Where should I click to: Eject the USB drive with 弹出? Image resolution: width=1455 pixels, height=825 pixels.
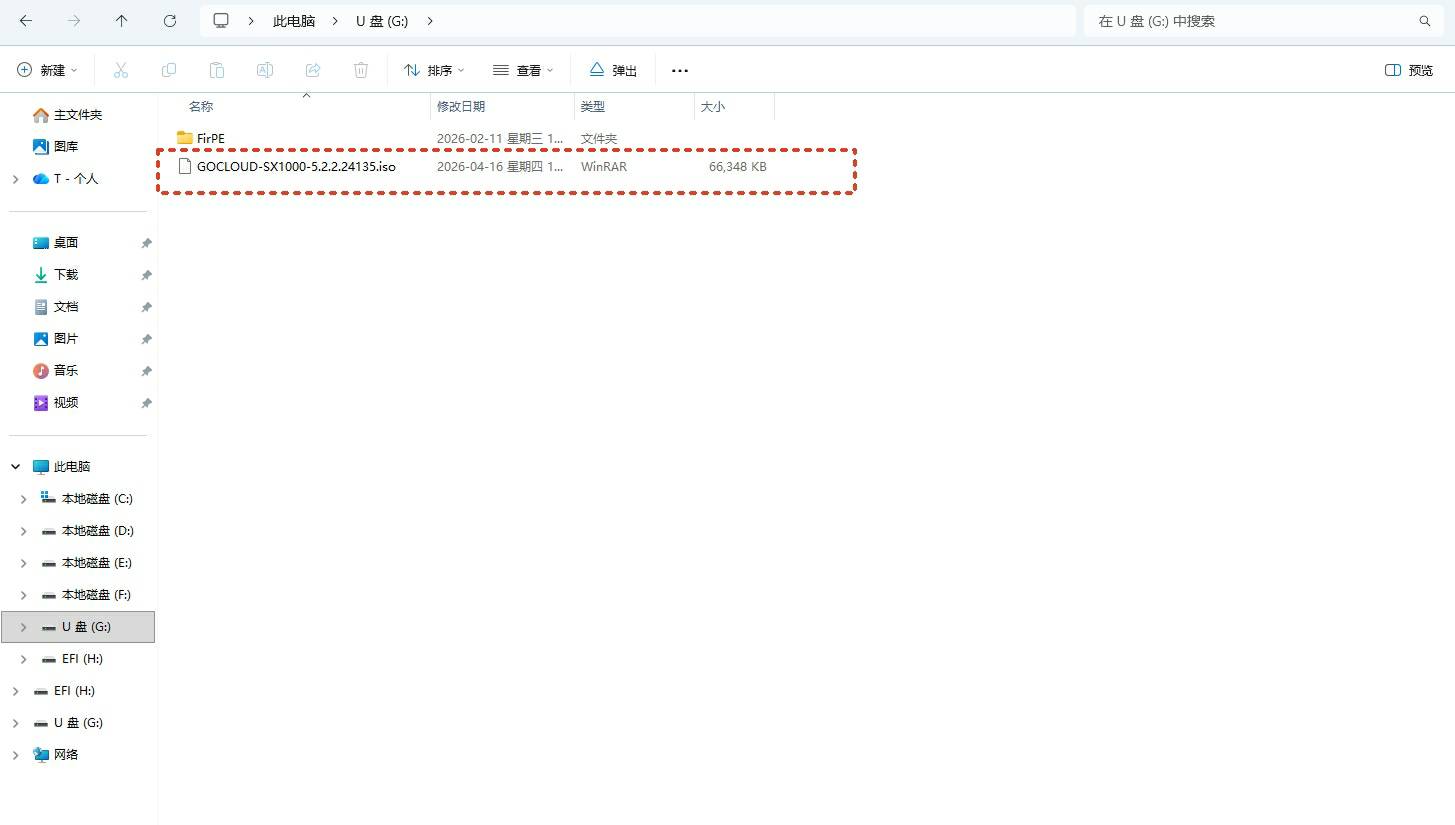[613, 70]
